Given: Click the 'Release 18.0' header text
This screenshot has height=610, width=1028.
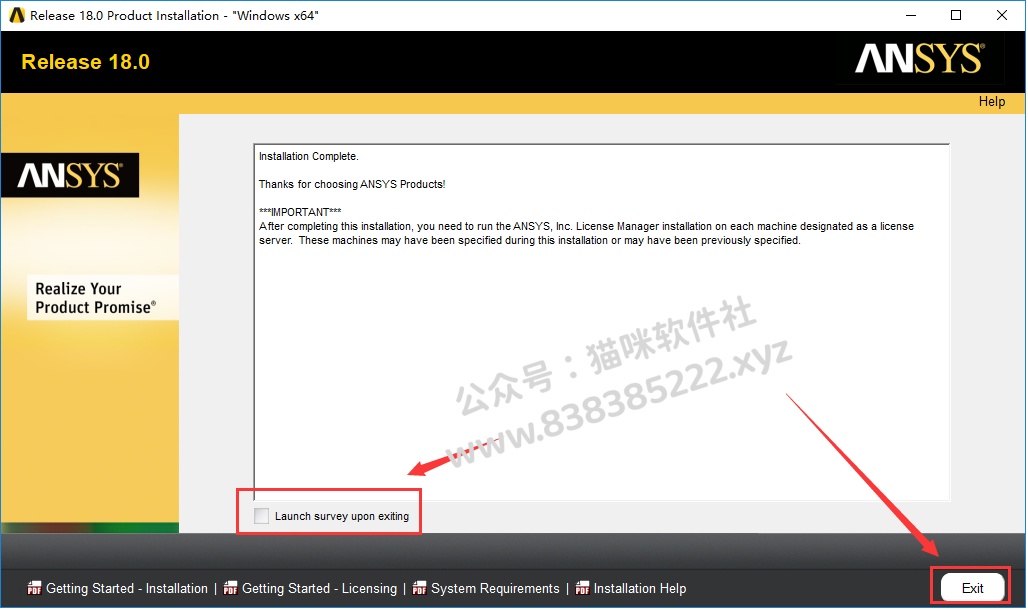Looking at the screenshot, I should [86, 62].
